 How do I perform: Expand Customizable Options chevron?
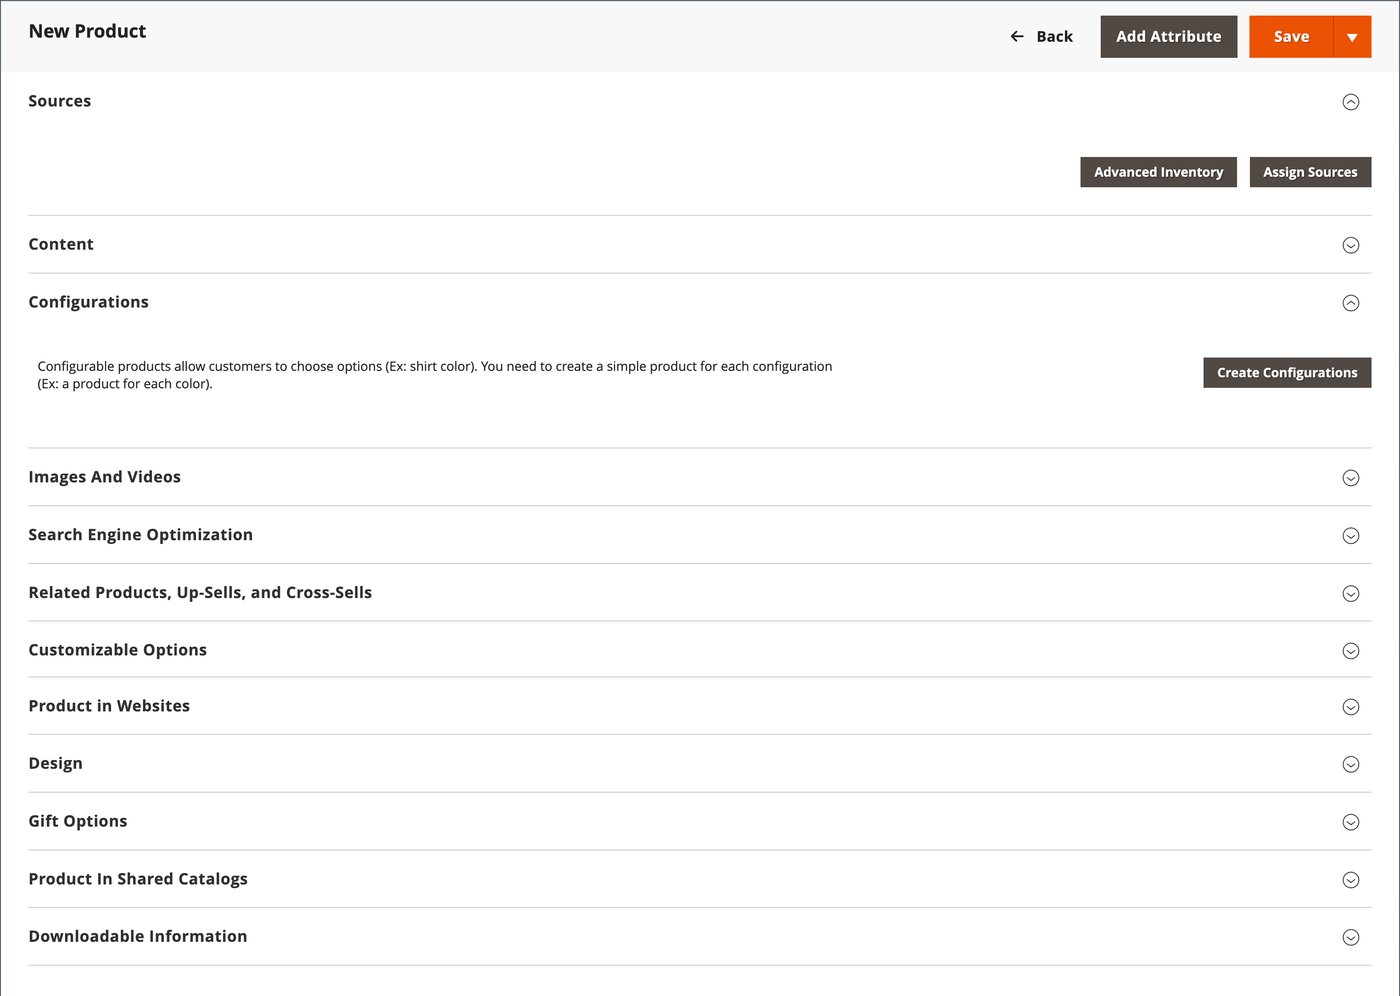tap(1351, 651)
